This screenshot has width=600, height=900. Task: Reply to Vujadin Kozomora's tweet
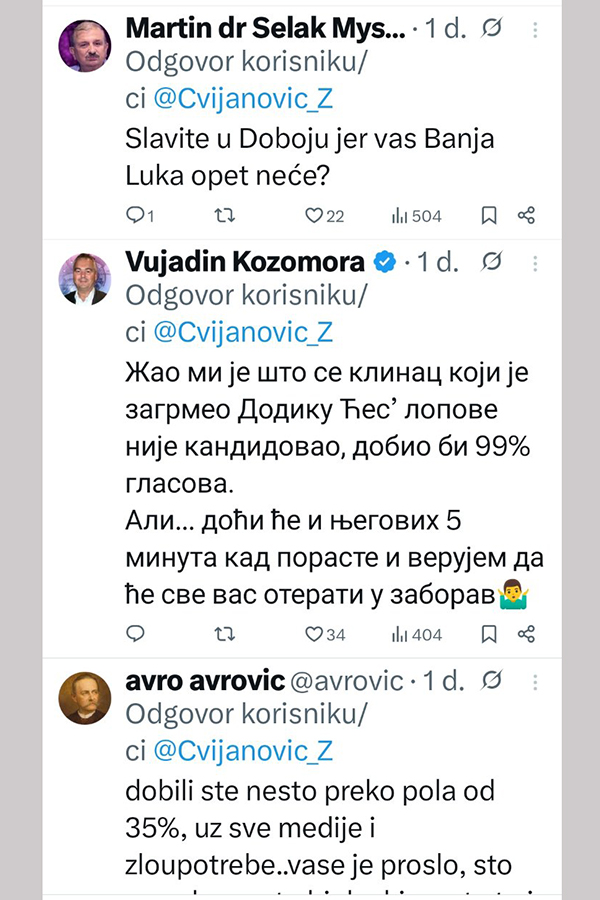coord(136,633)
